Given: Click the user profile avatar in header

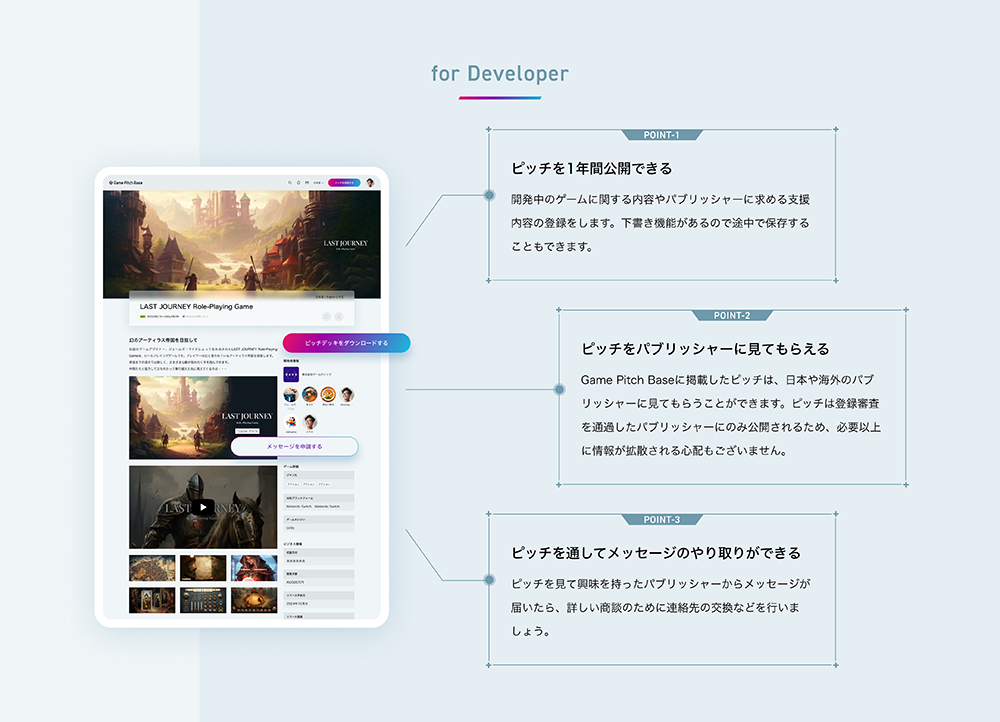Looking at the screenshot, I should click(370, 183).
